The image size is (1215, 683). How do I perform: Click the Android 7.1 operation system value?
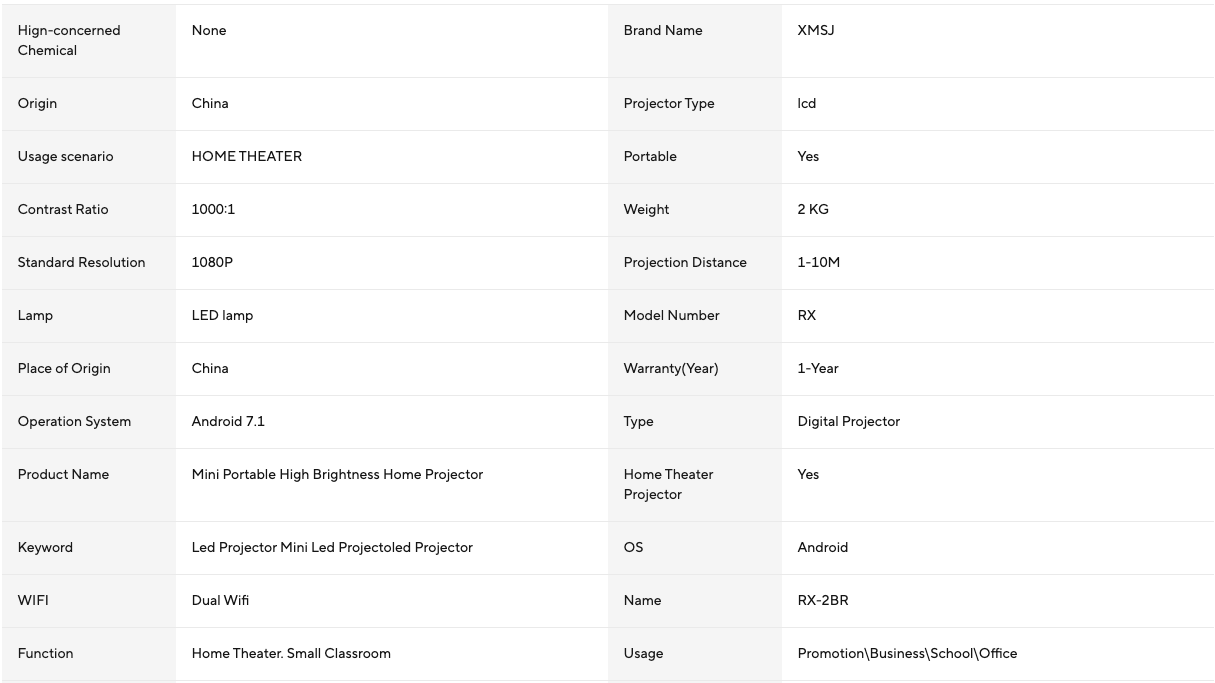pos(228,421)
